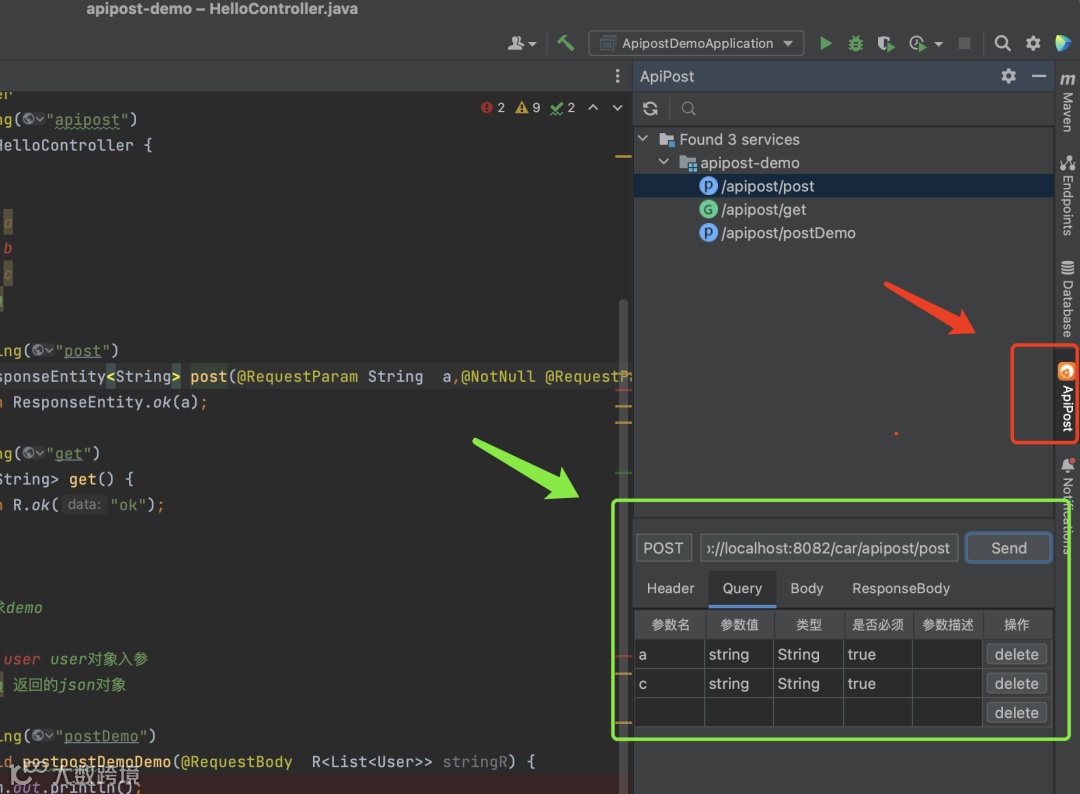Collapse the Found 3 services node
The image size is (1080, 794).
click(643, 138)
